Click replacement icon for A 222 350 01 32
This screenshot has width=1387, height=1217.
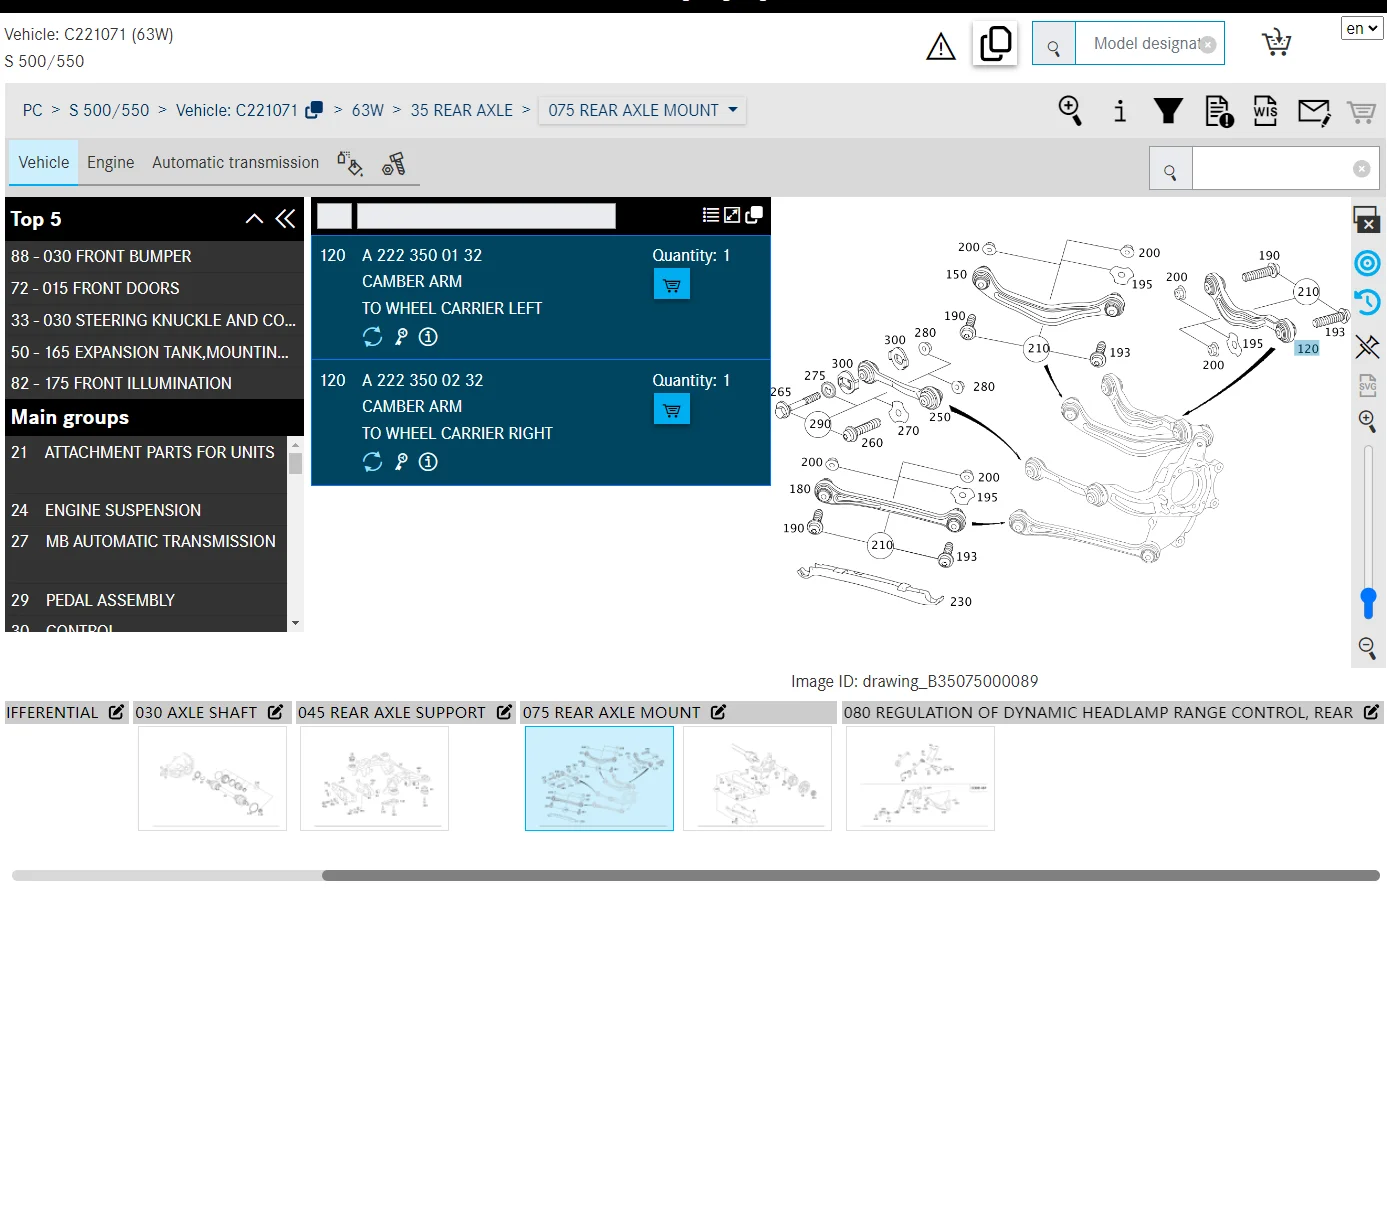coord(373,337)
